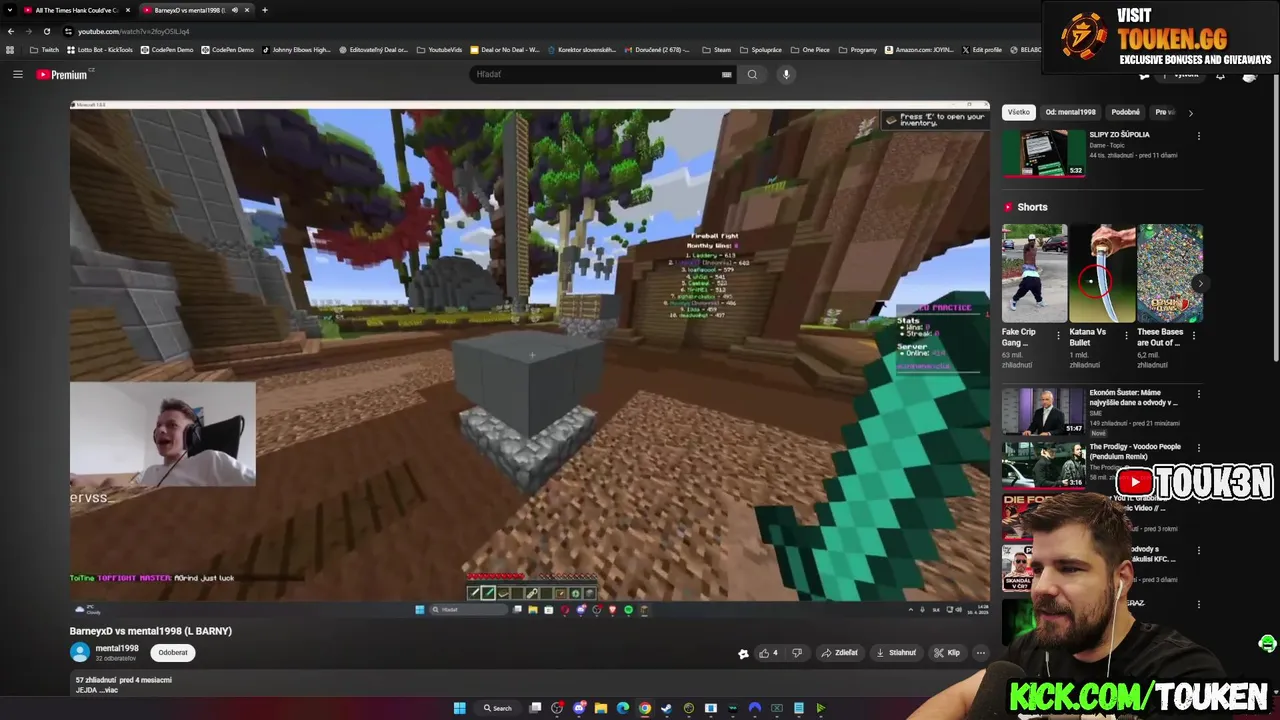Open options for the Ekonóm Šuster video
Screen dimensions: 1280x720
pos(1199,394)
